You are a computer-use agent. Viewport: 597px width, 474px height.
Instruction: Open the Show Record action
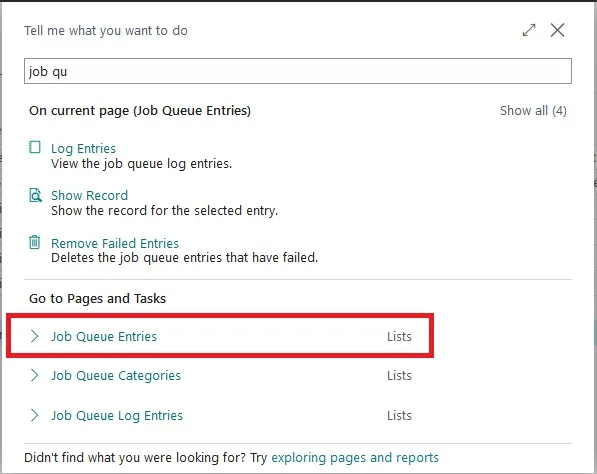click(x=89, y=195)
